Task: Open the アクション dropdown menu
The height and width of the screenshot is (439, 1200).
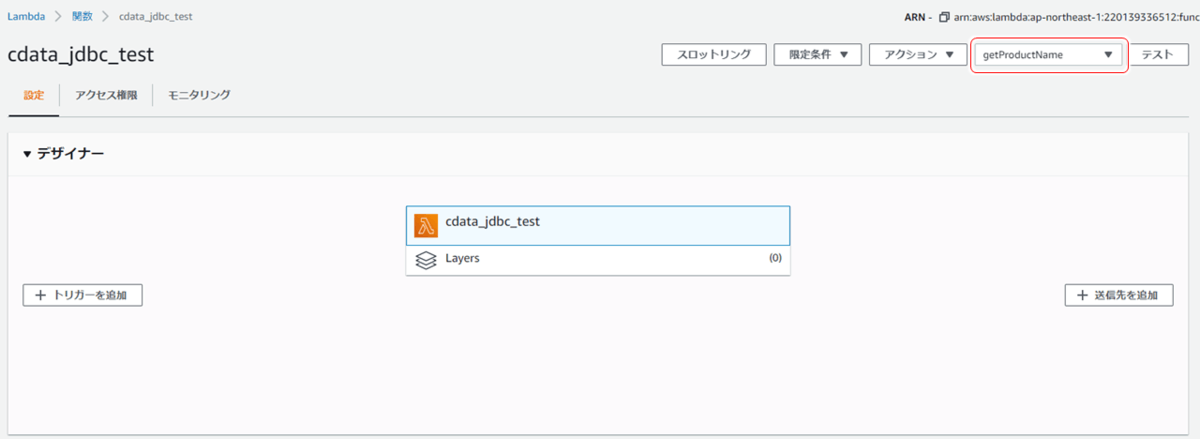Action: [917, 55]
